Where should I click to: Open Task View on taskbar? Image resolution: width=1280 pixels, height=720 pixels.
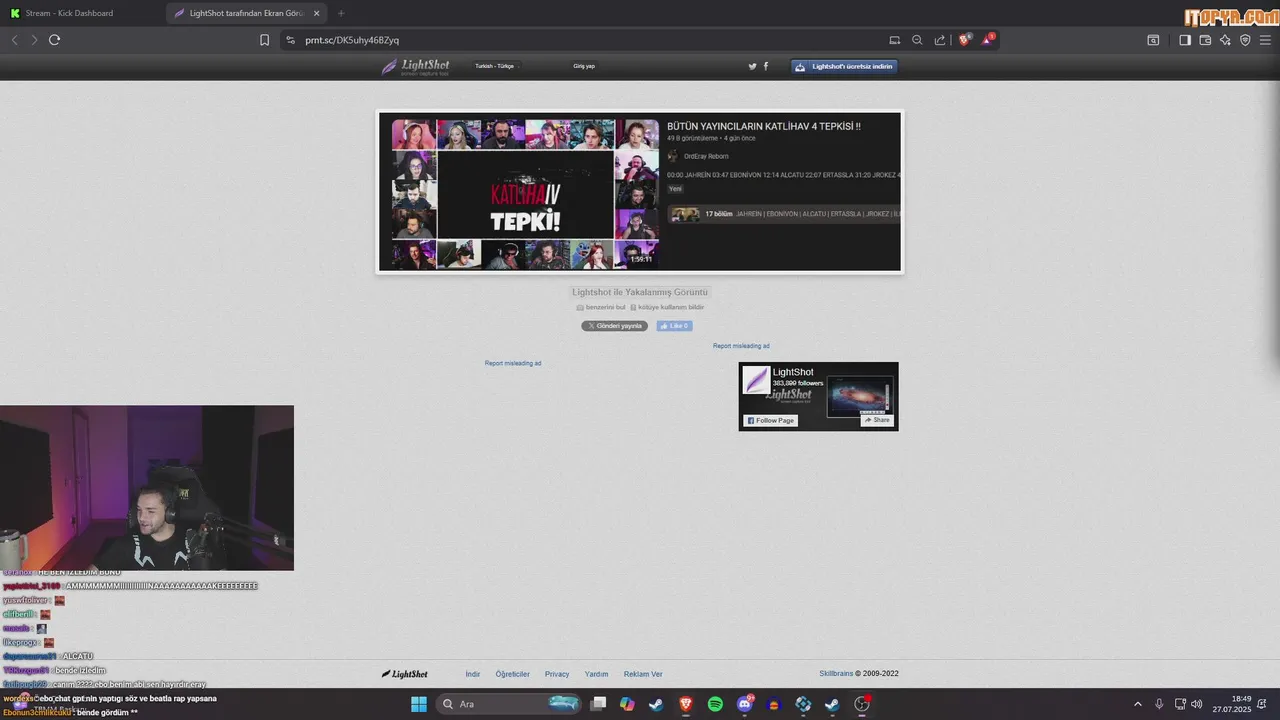(x=598, y=704)
